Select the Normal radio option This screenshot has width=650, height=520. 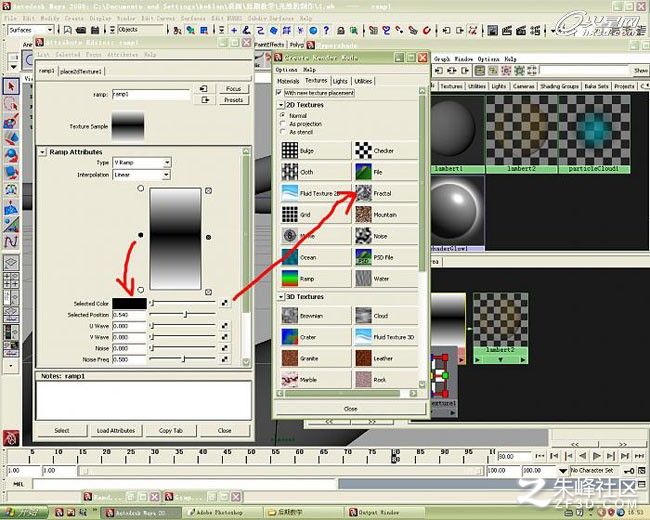tap(283, 115)
